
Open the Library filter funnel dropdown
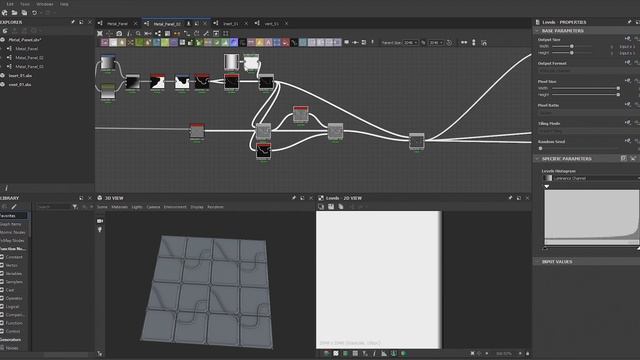pos(75,207)
